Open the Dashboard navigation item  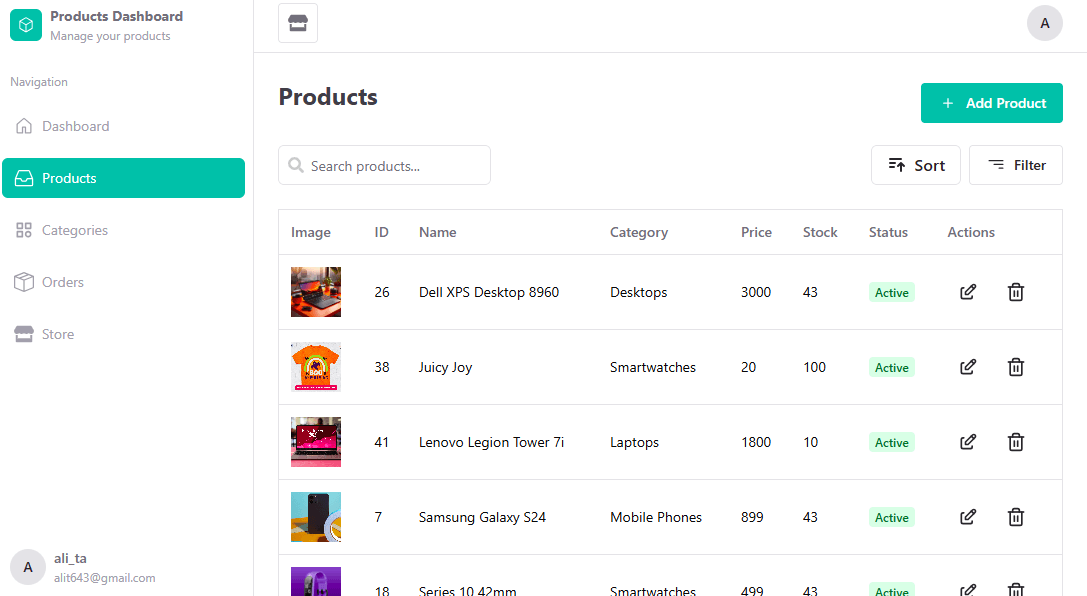(x=123, y=126)
